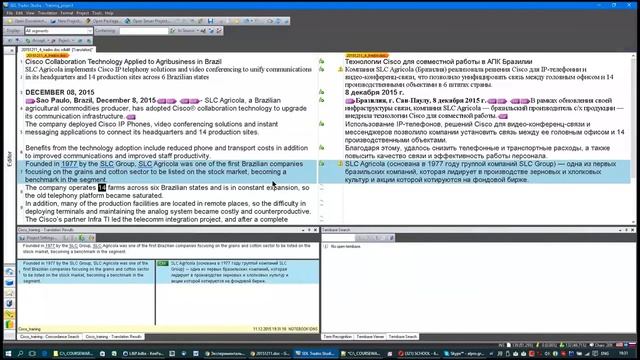The width and height of the screenshot is (640, 360).
Task: Open the dark blue shield view icon in left sidebar
Action: click(9, 304)
